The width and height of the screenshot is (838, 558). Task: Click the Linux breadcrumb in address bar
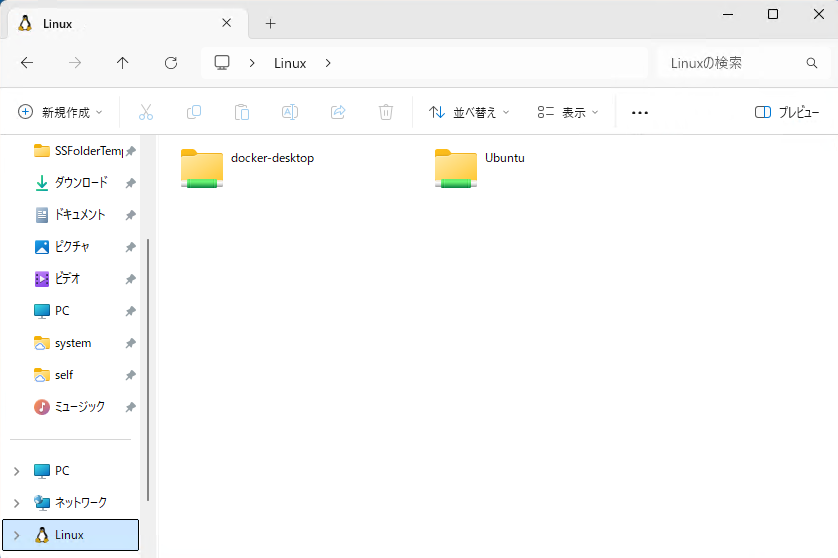pos(290,63)
